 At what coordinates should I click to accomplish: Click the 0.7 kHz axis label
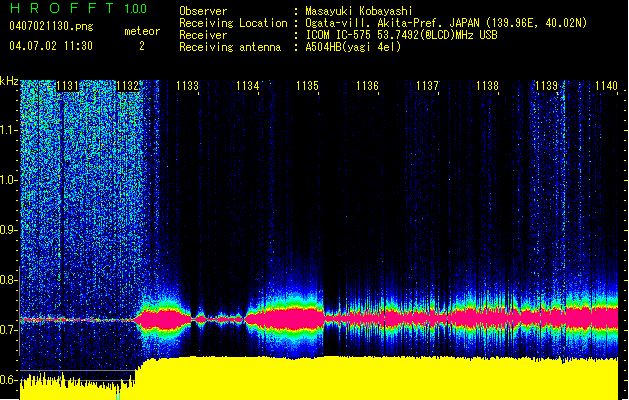click(x=8, y=330)
